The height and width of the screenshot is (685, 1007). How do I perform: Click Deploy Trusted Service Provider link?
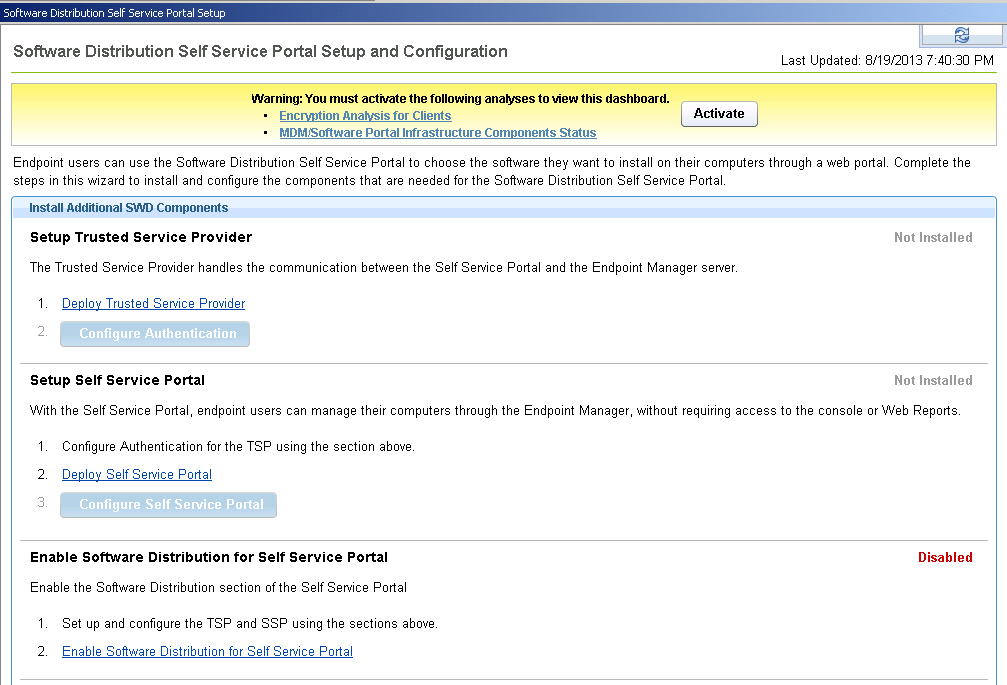point(153,304)
